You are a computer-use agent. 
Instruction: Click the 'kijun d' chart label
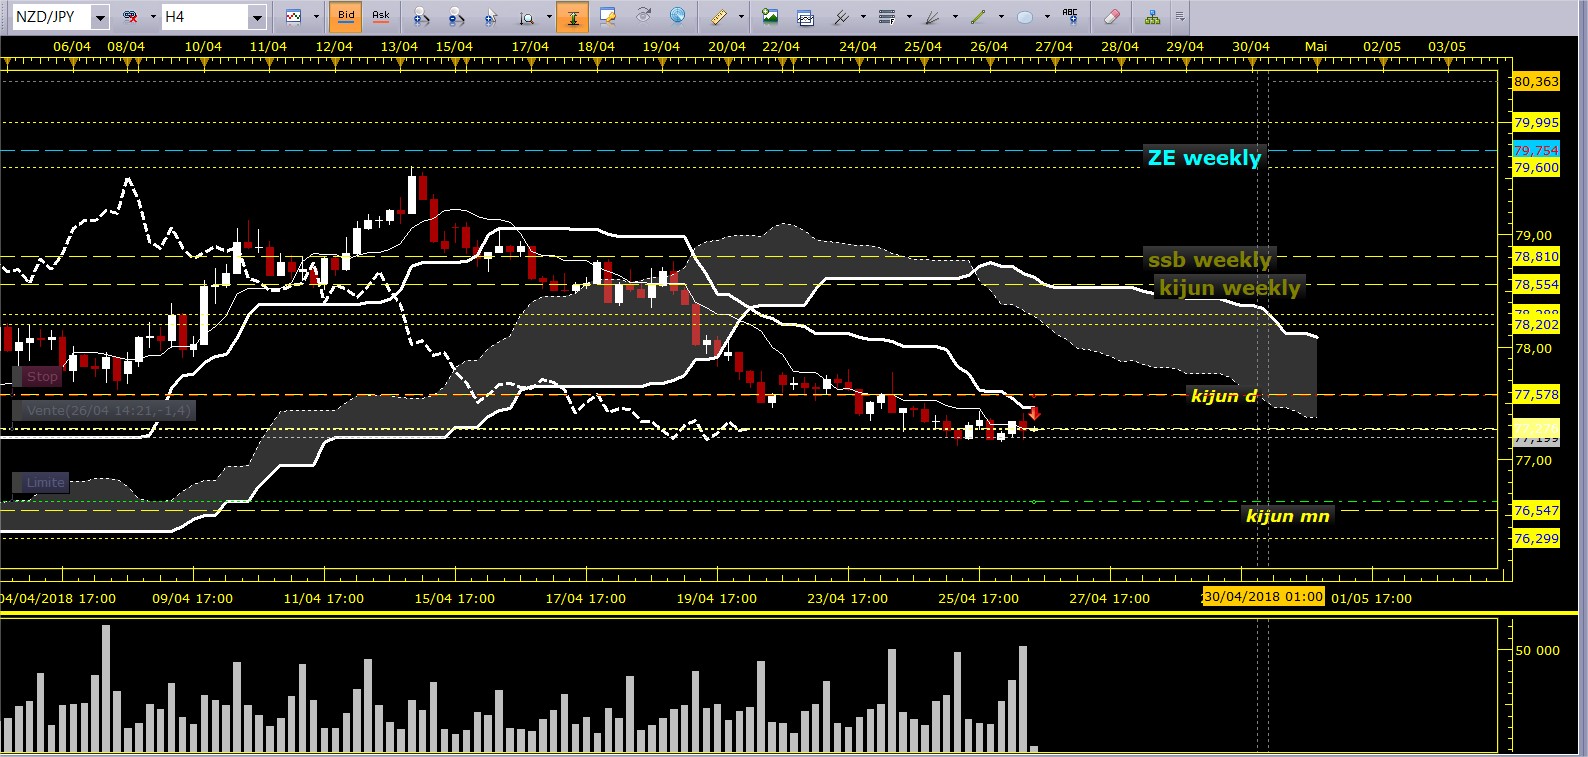click(1224, 396)
